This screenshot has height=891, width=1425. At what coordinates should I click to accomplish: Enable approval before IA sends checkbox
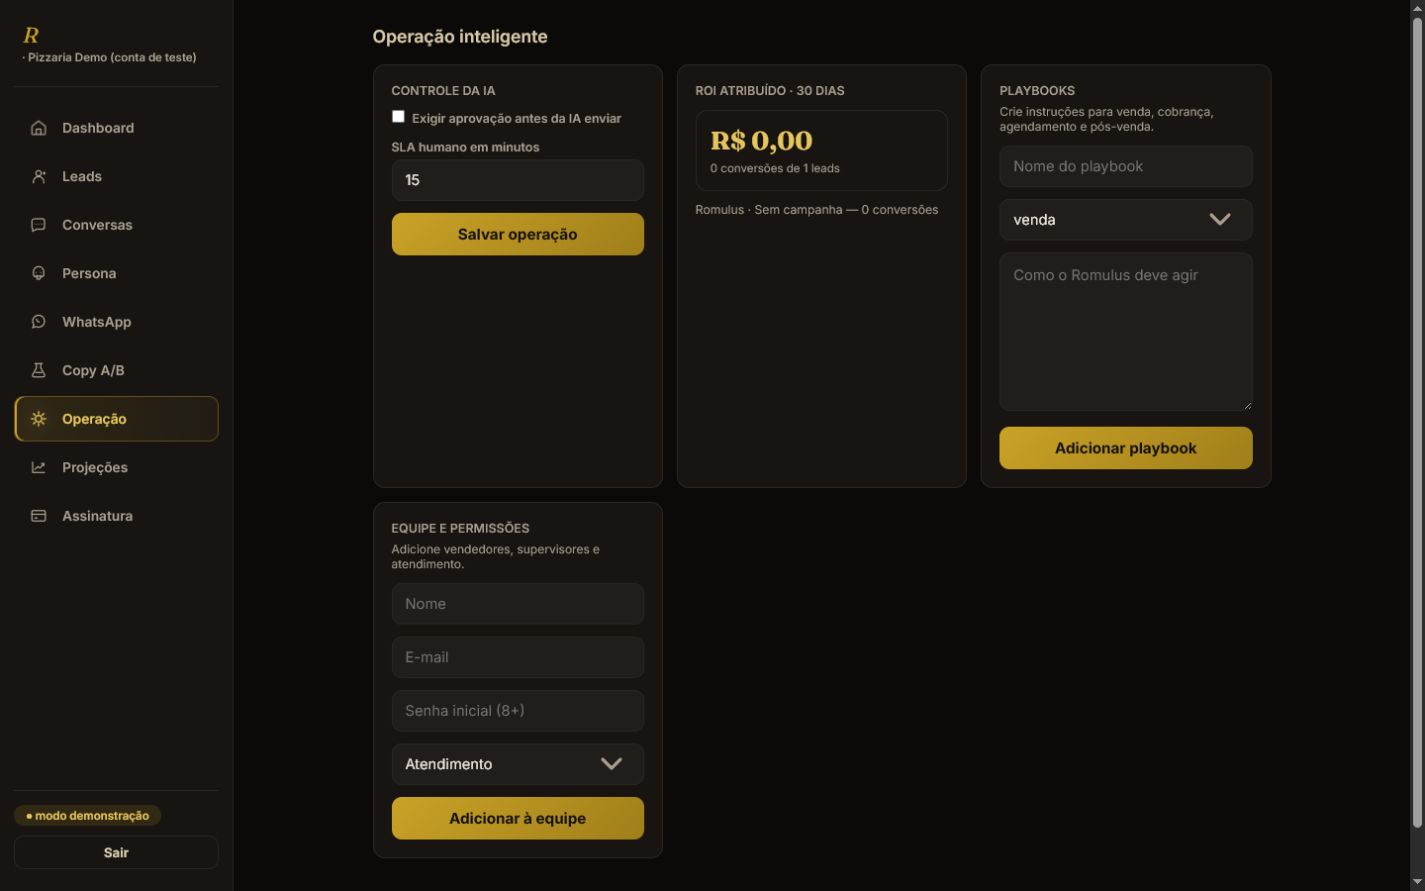[398, 117]
